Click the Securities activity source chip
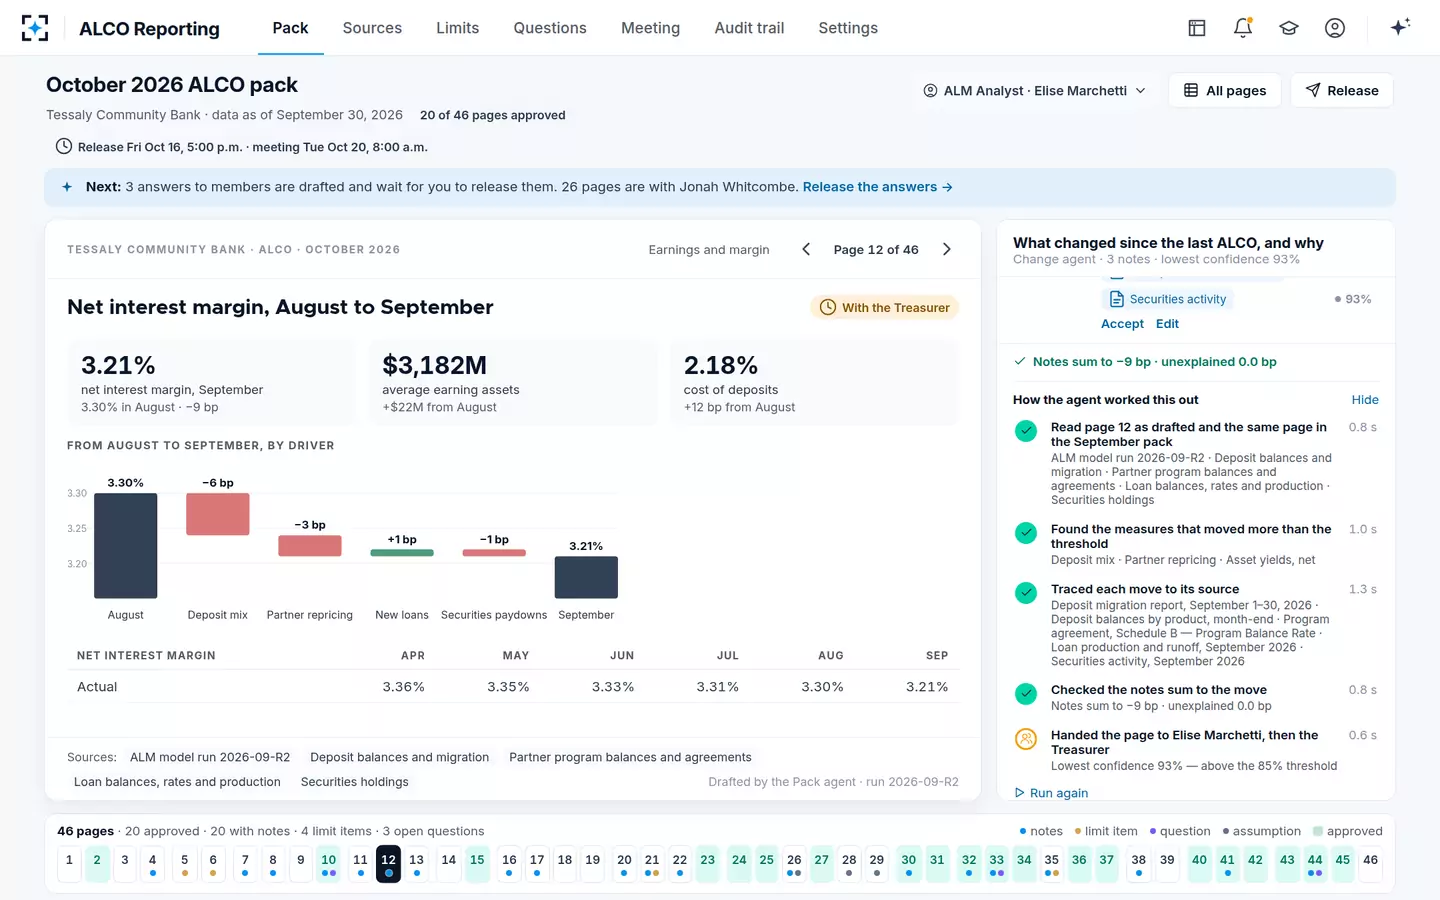 [x=1168, y=299]
